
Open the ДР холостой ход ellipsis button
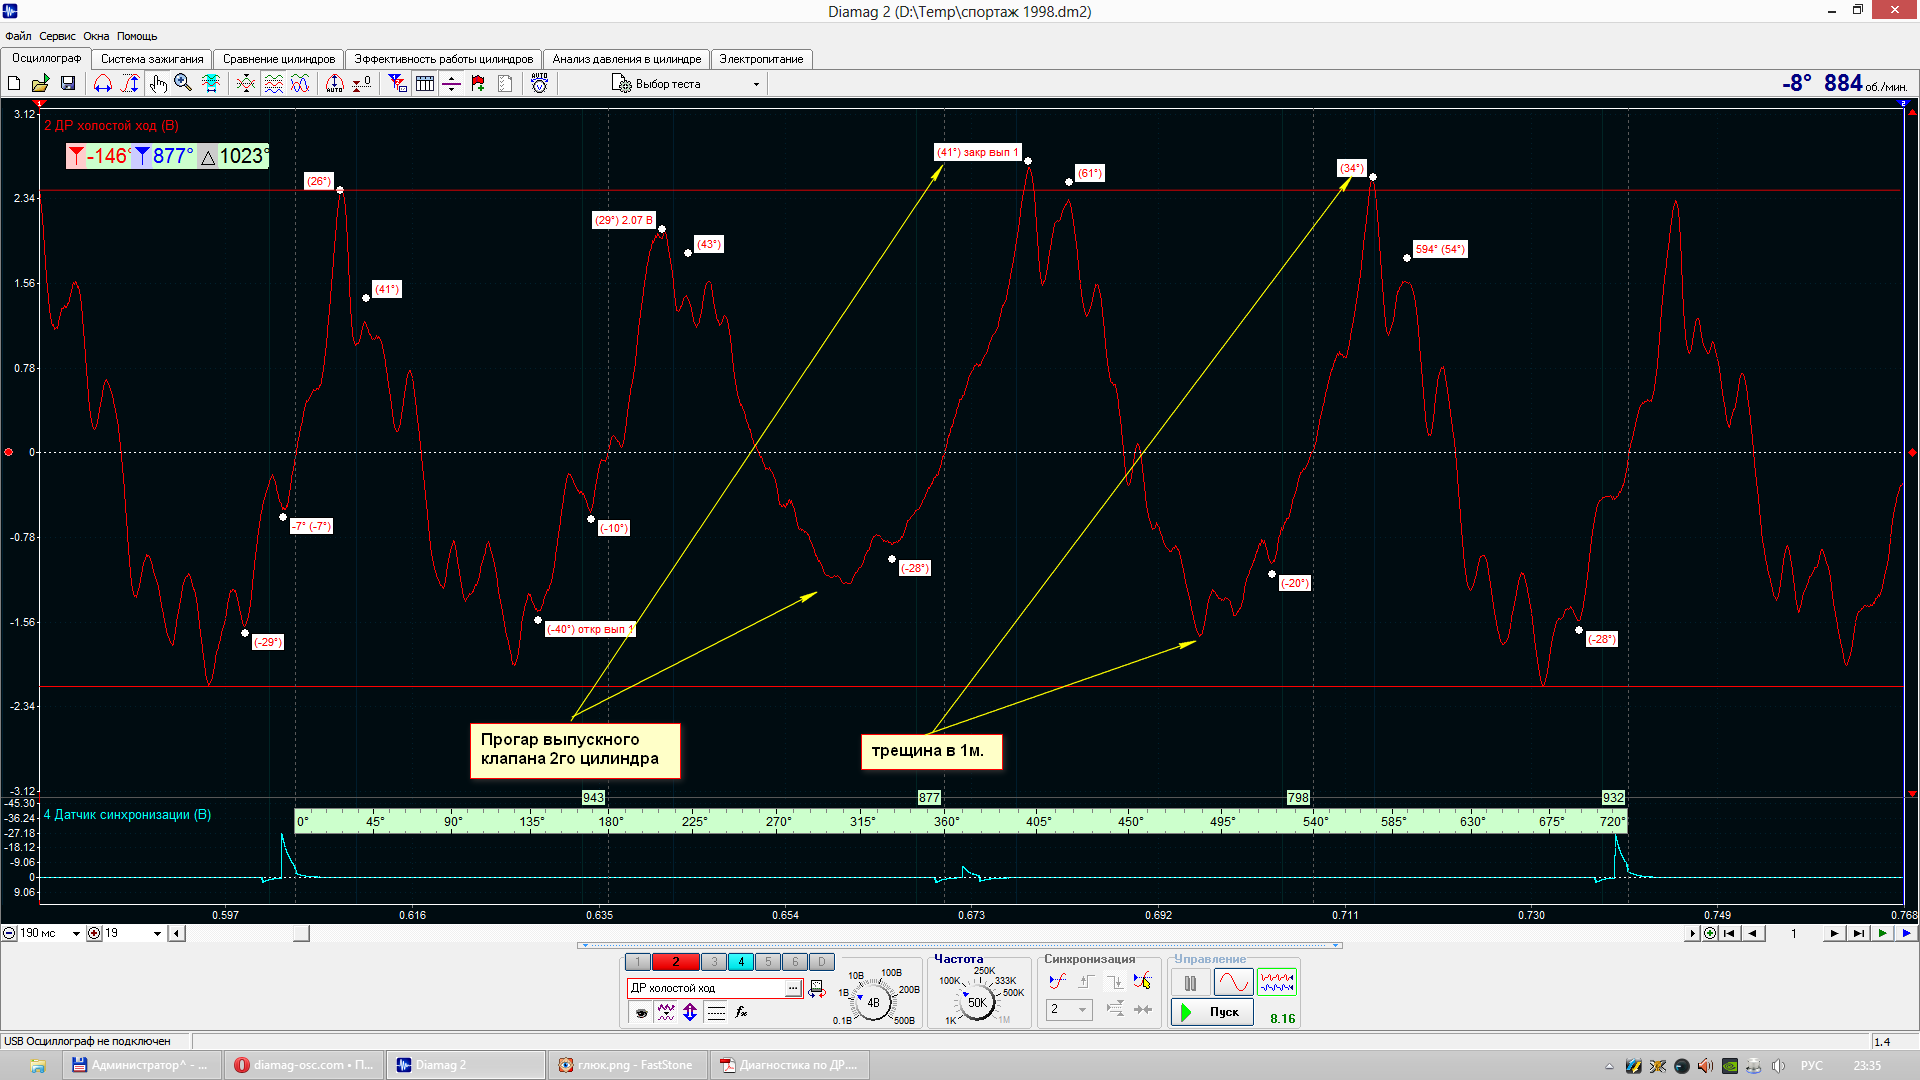(793, 988)
